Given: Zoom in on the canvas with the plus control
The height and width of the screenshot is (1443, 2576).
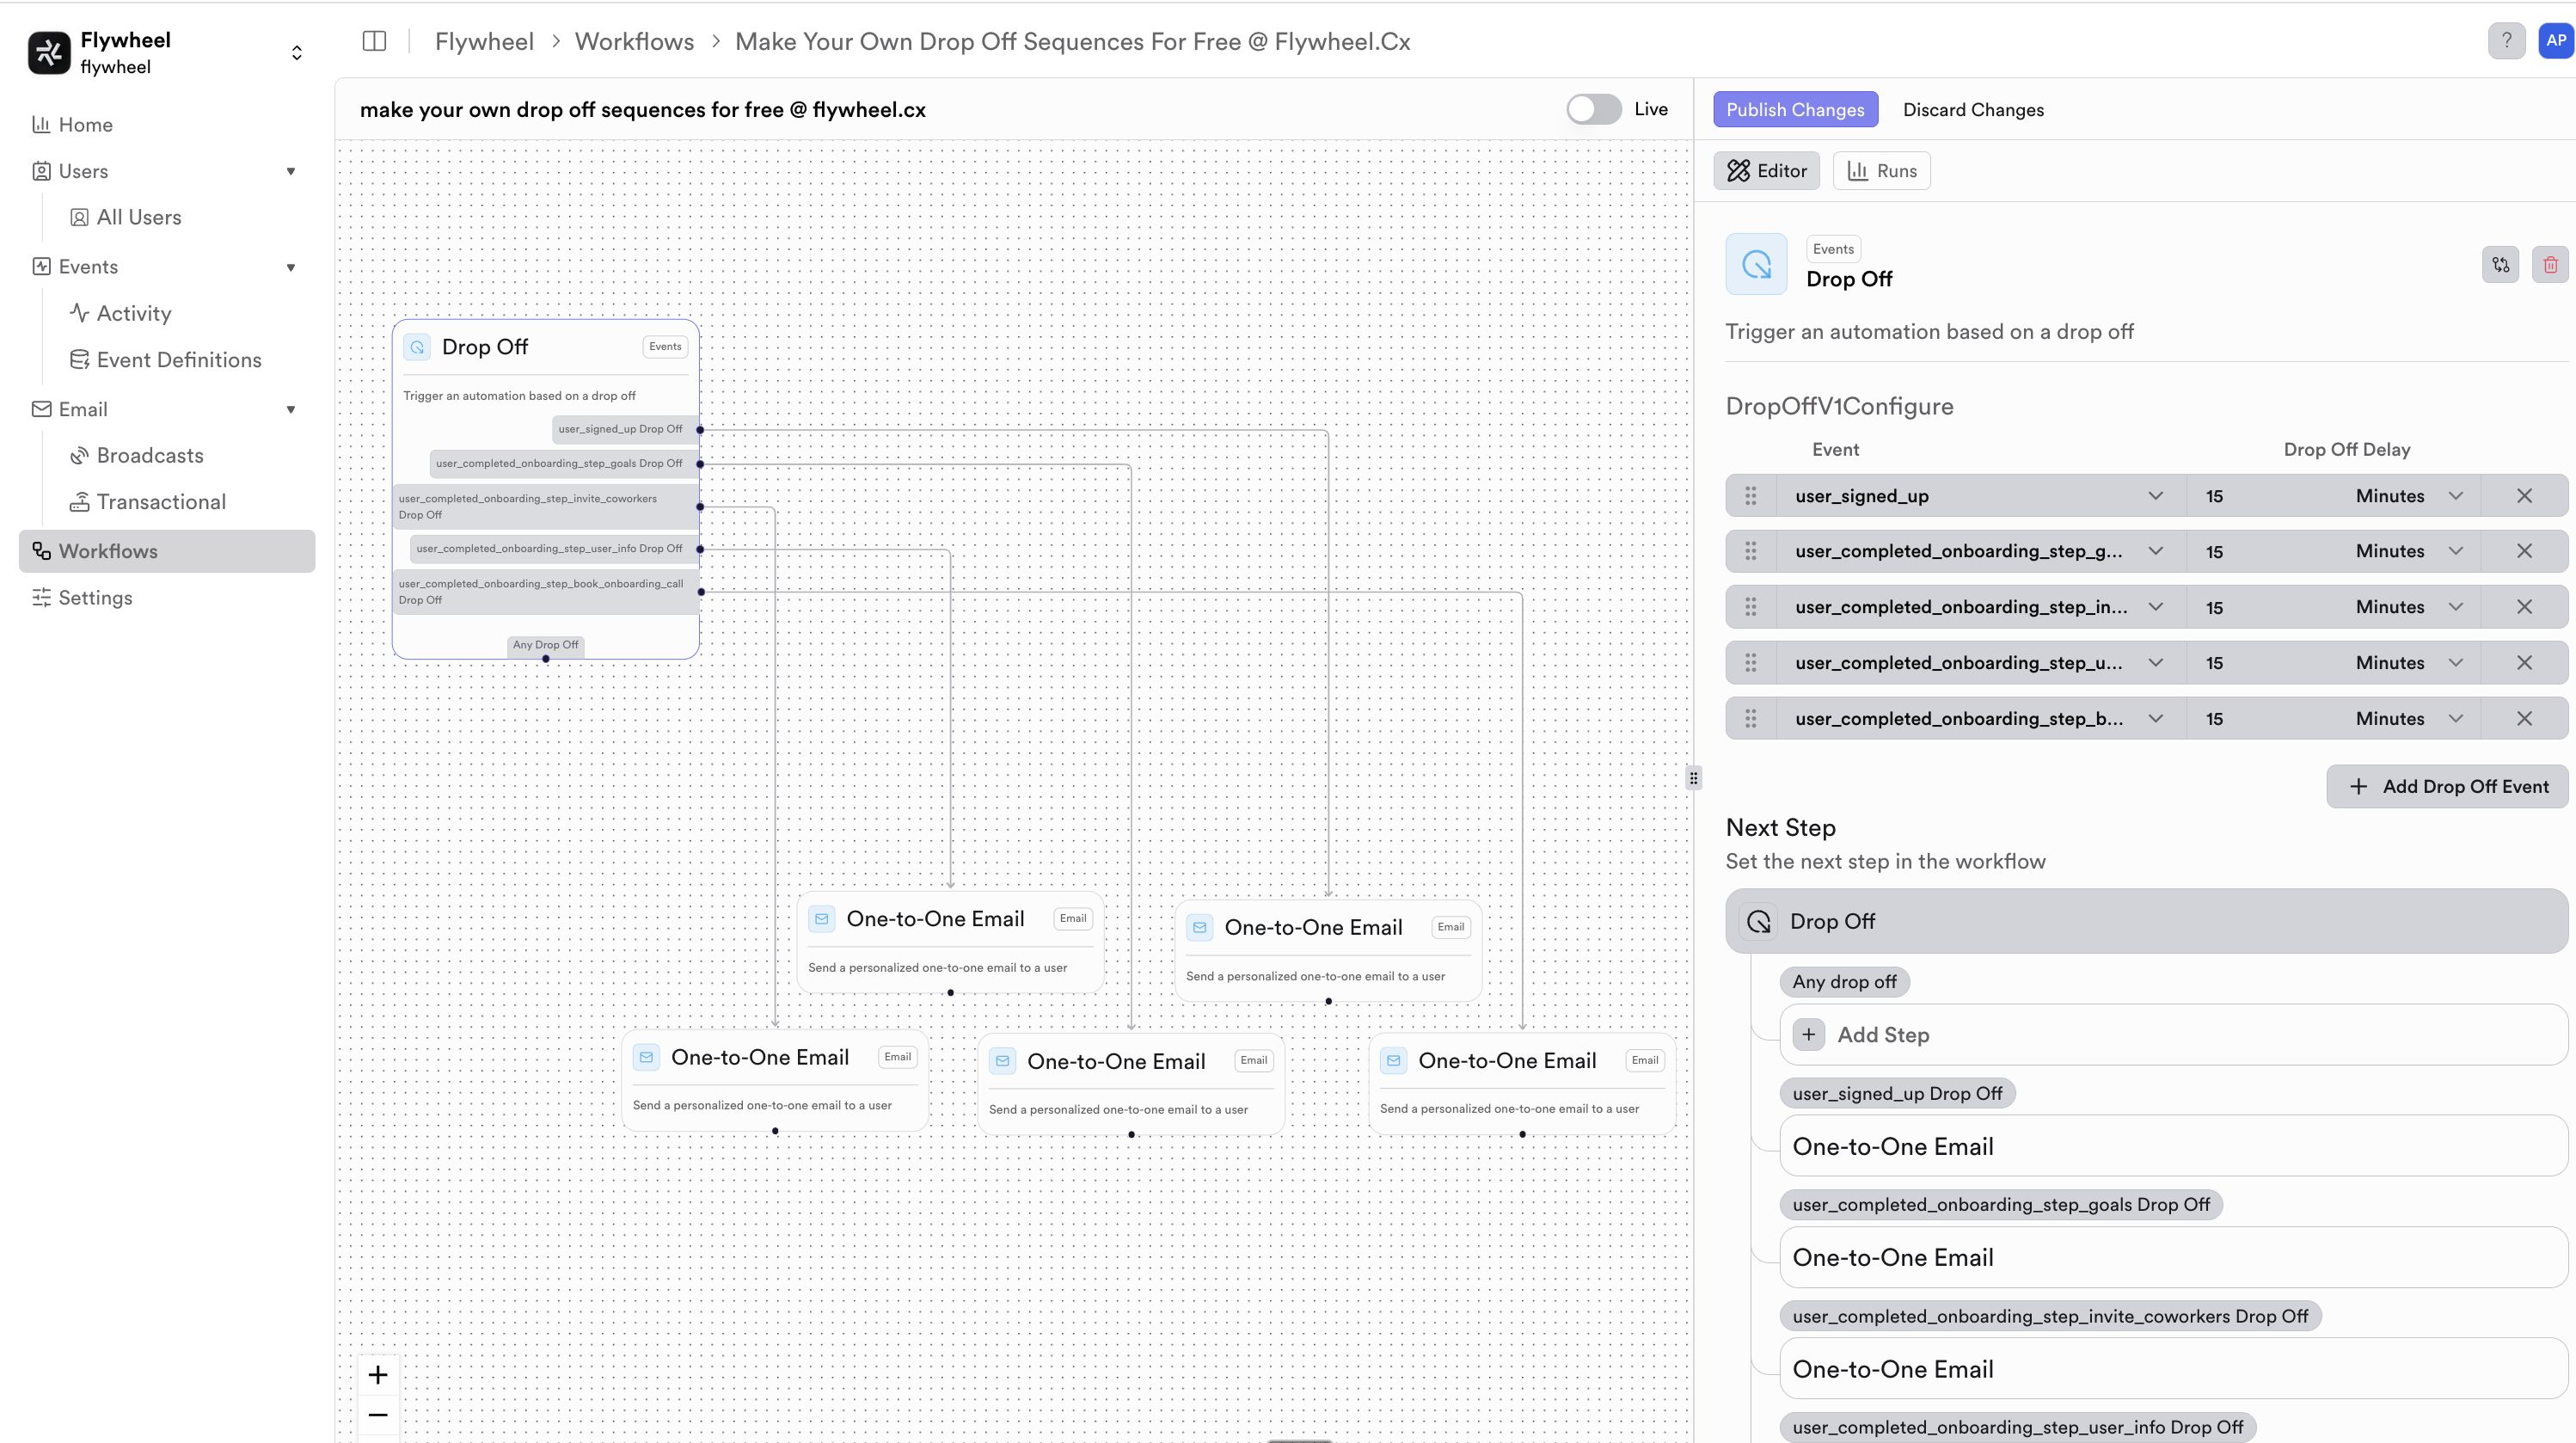Looking at the screenshot, I should click(378, 1374).
